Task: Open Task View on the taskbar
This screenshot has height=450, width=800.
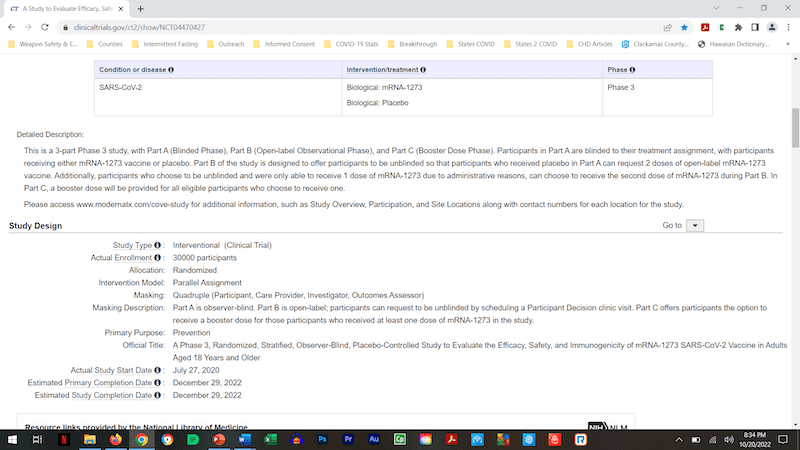Action: point(38,440)
